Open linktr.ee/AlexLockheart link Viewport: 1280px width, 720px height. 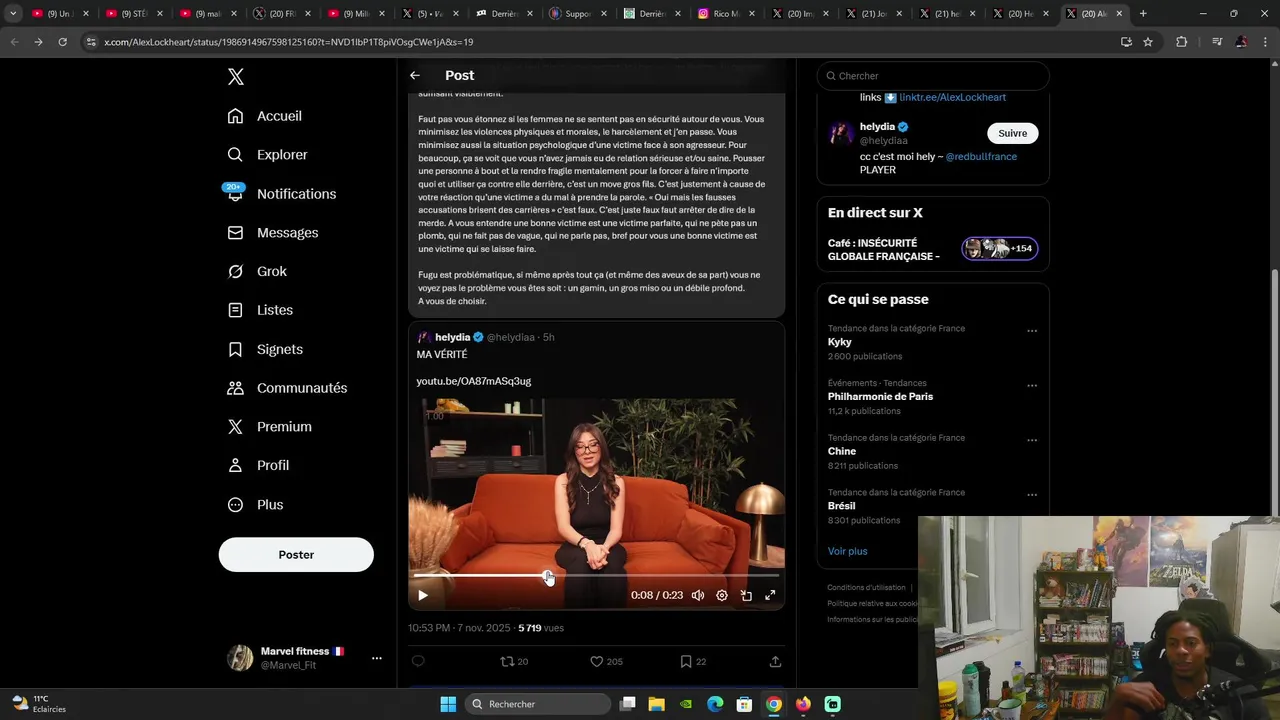[x=952, y=97]
